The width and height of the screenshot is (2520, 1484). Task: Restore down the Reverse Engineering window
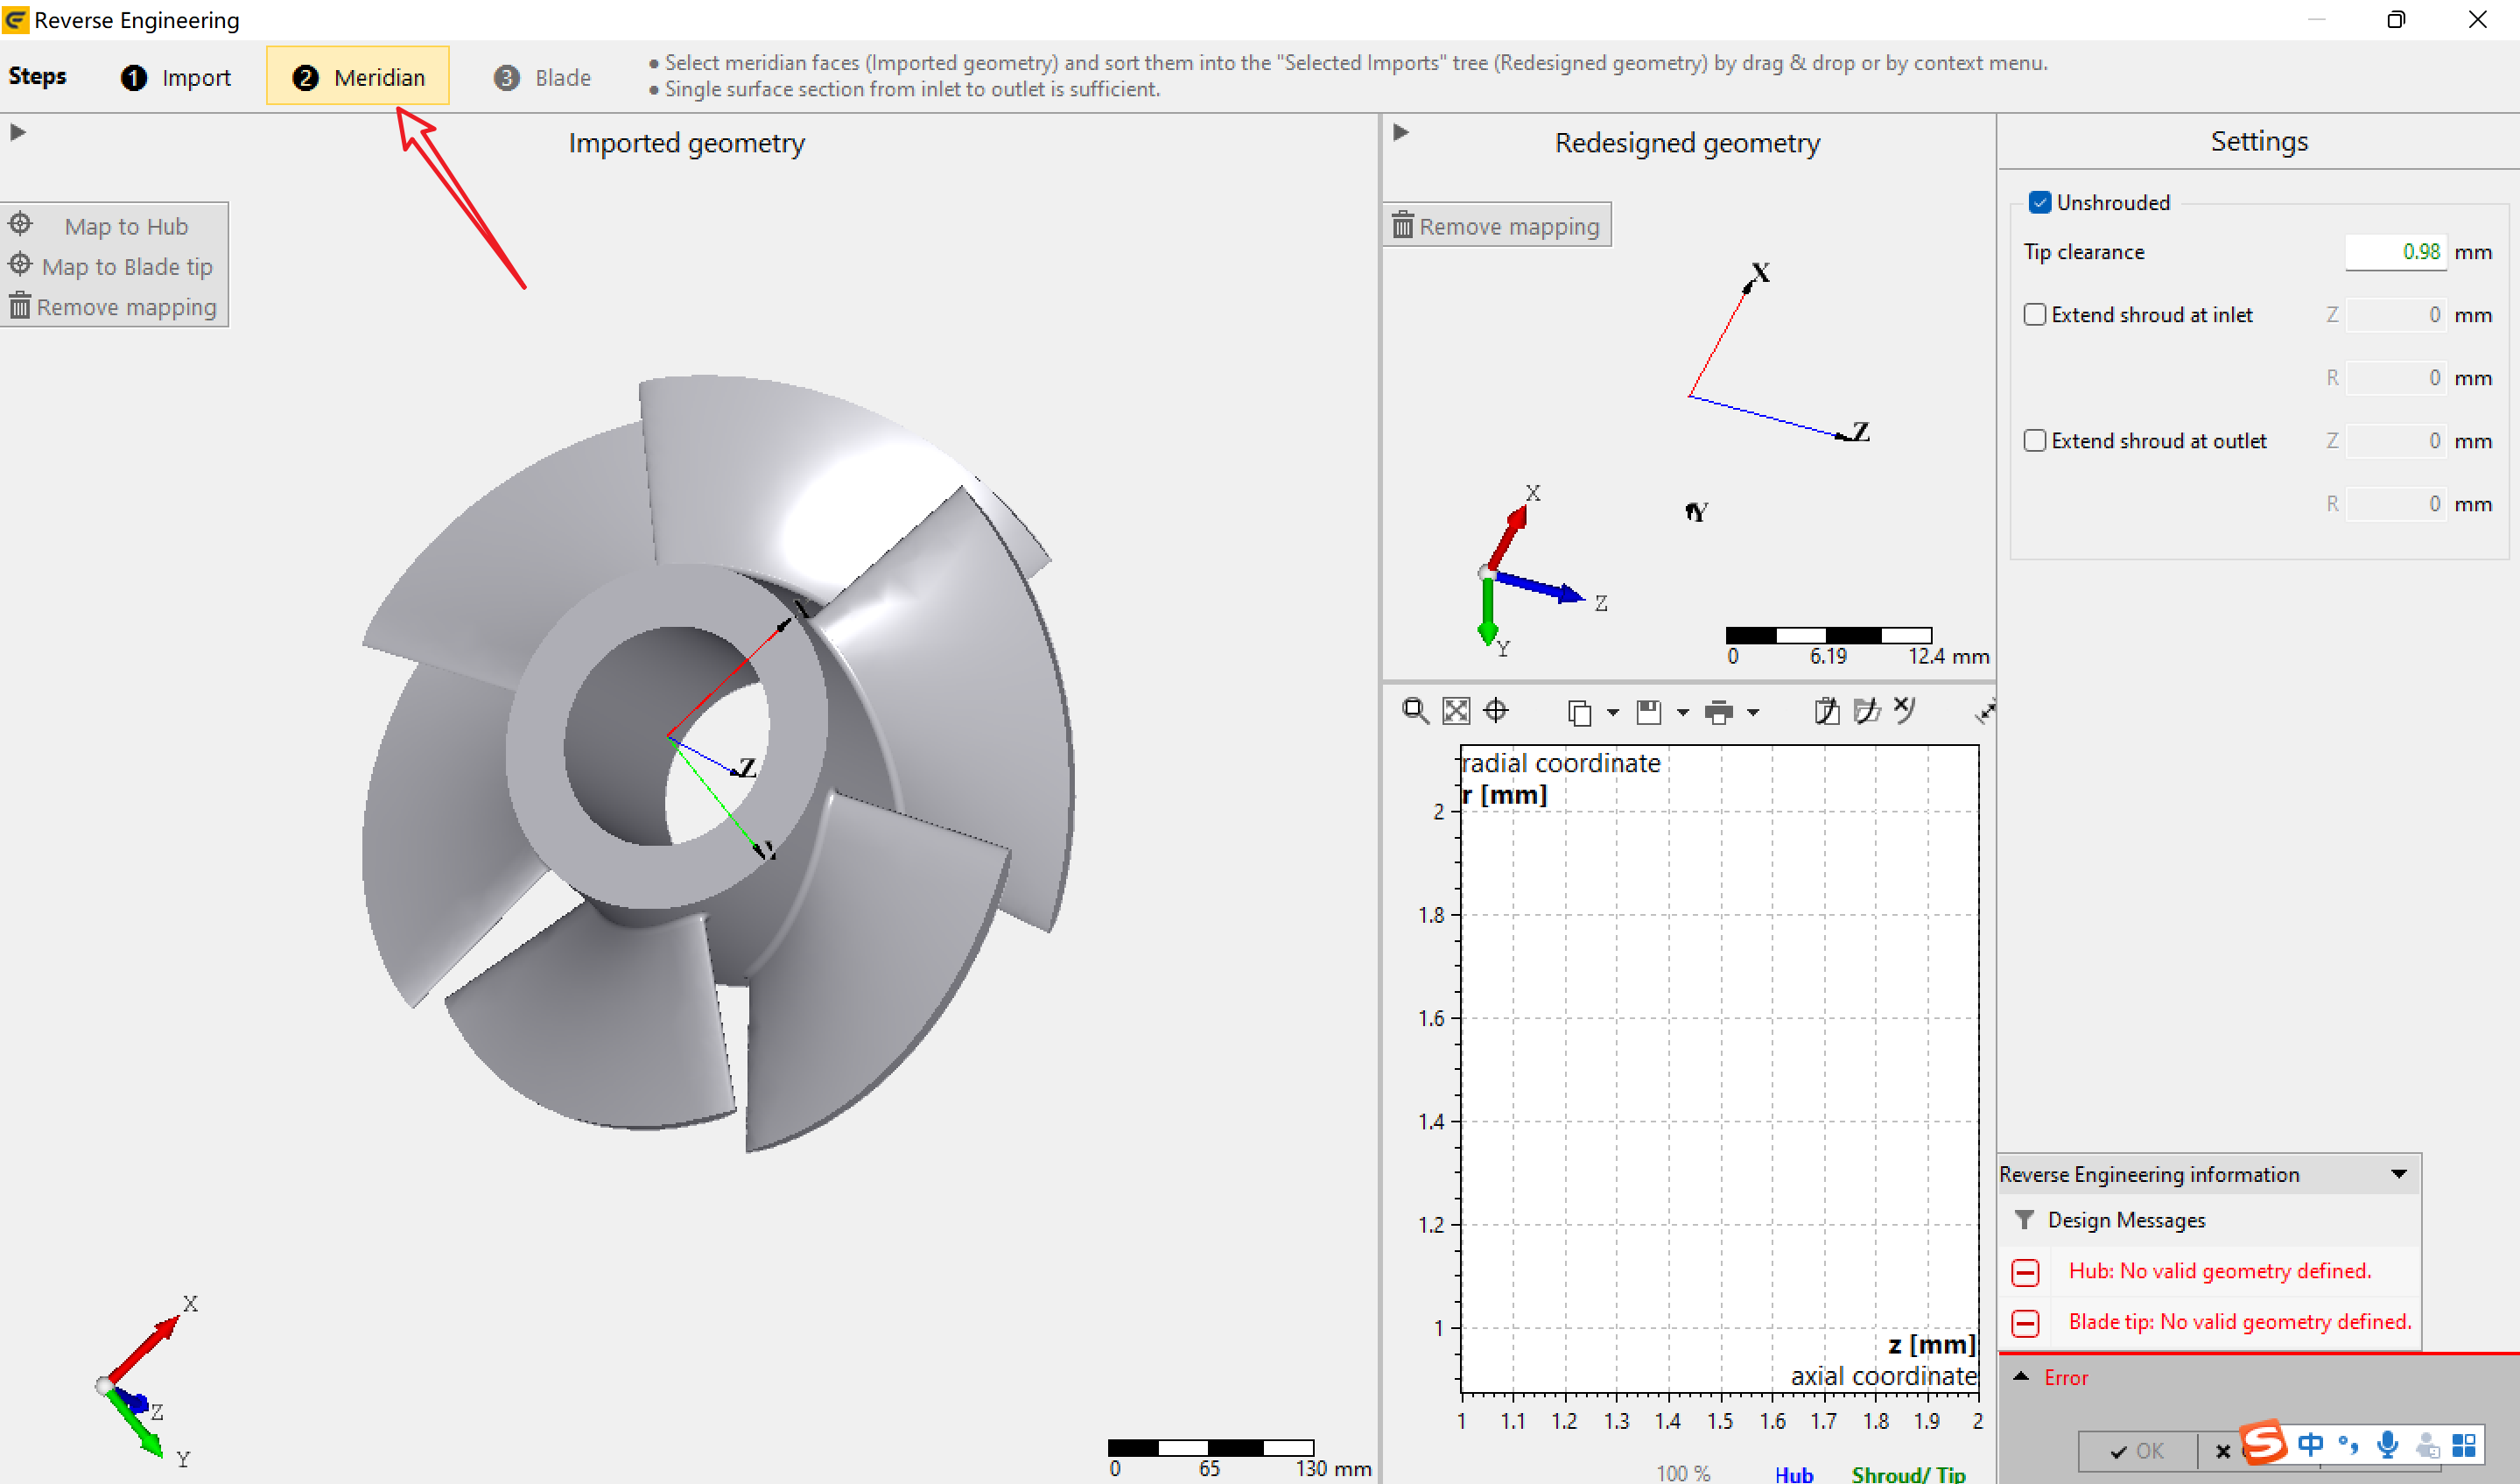point(2396,20)
